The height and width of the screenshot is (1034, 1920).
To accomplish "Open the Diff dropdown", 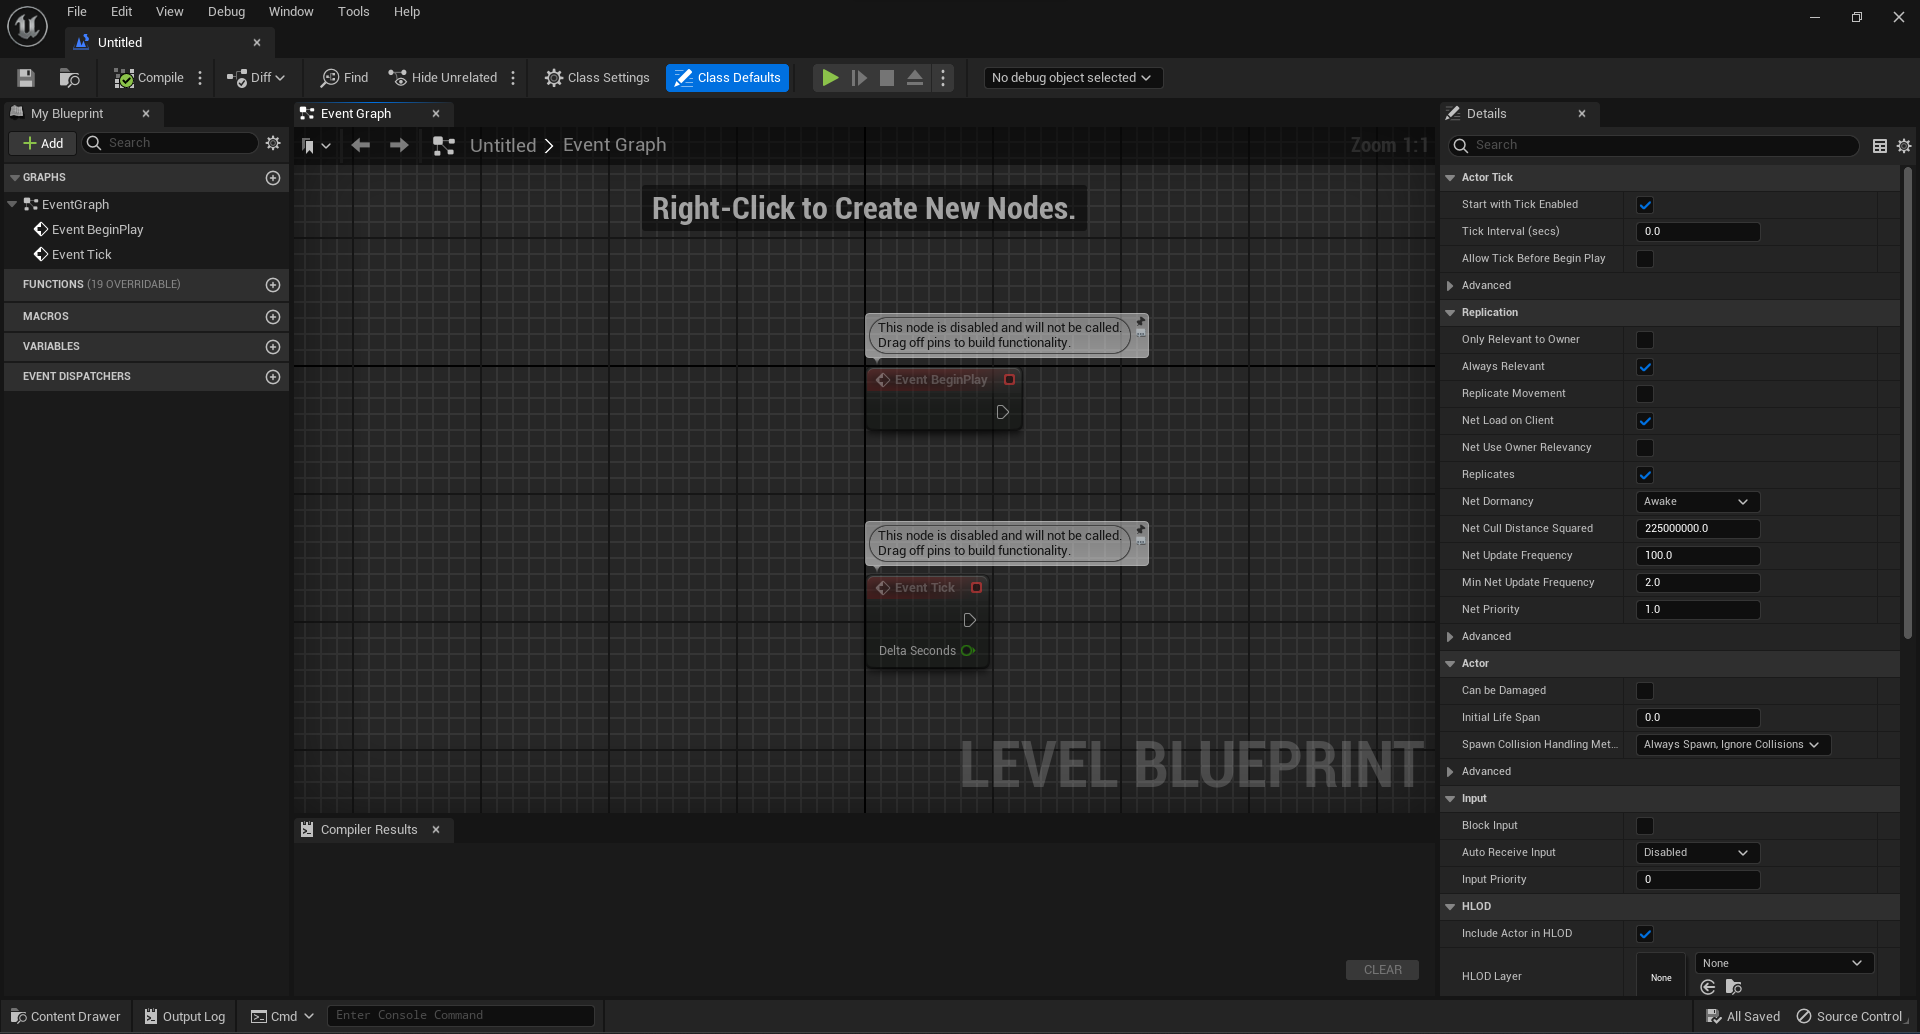I will (x=255, y=77).
